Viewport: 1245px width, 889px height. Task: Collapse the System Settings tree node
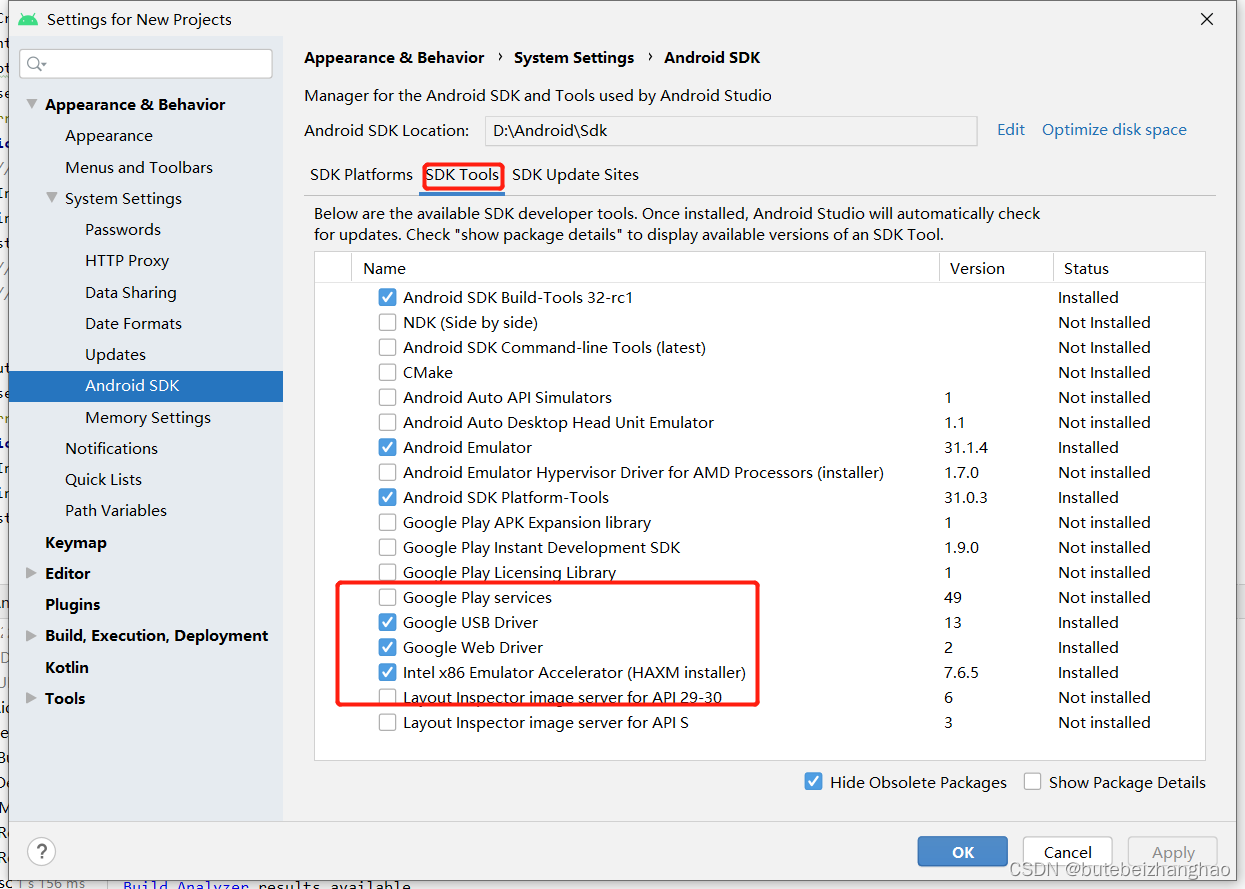coord(52,198)
